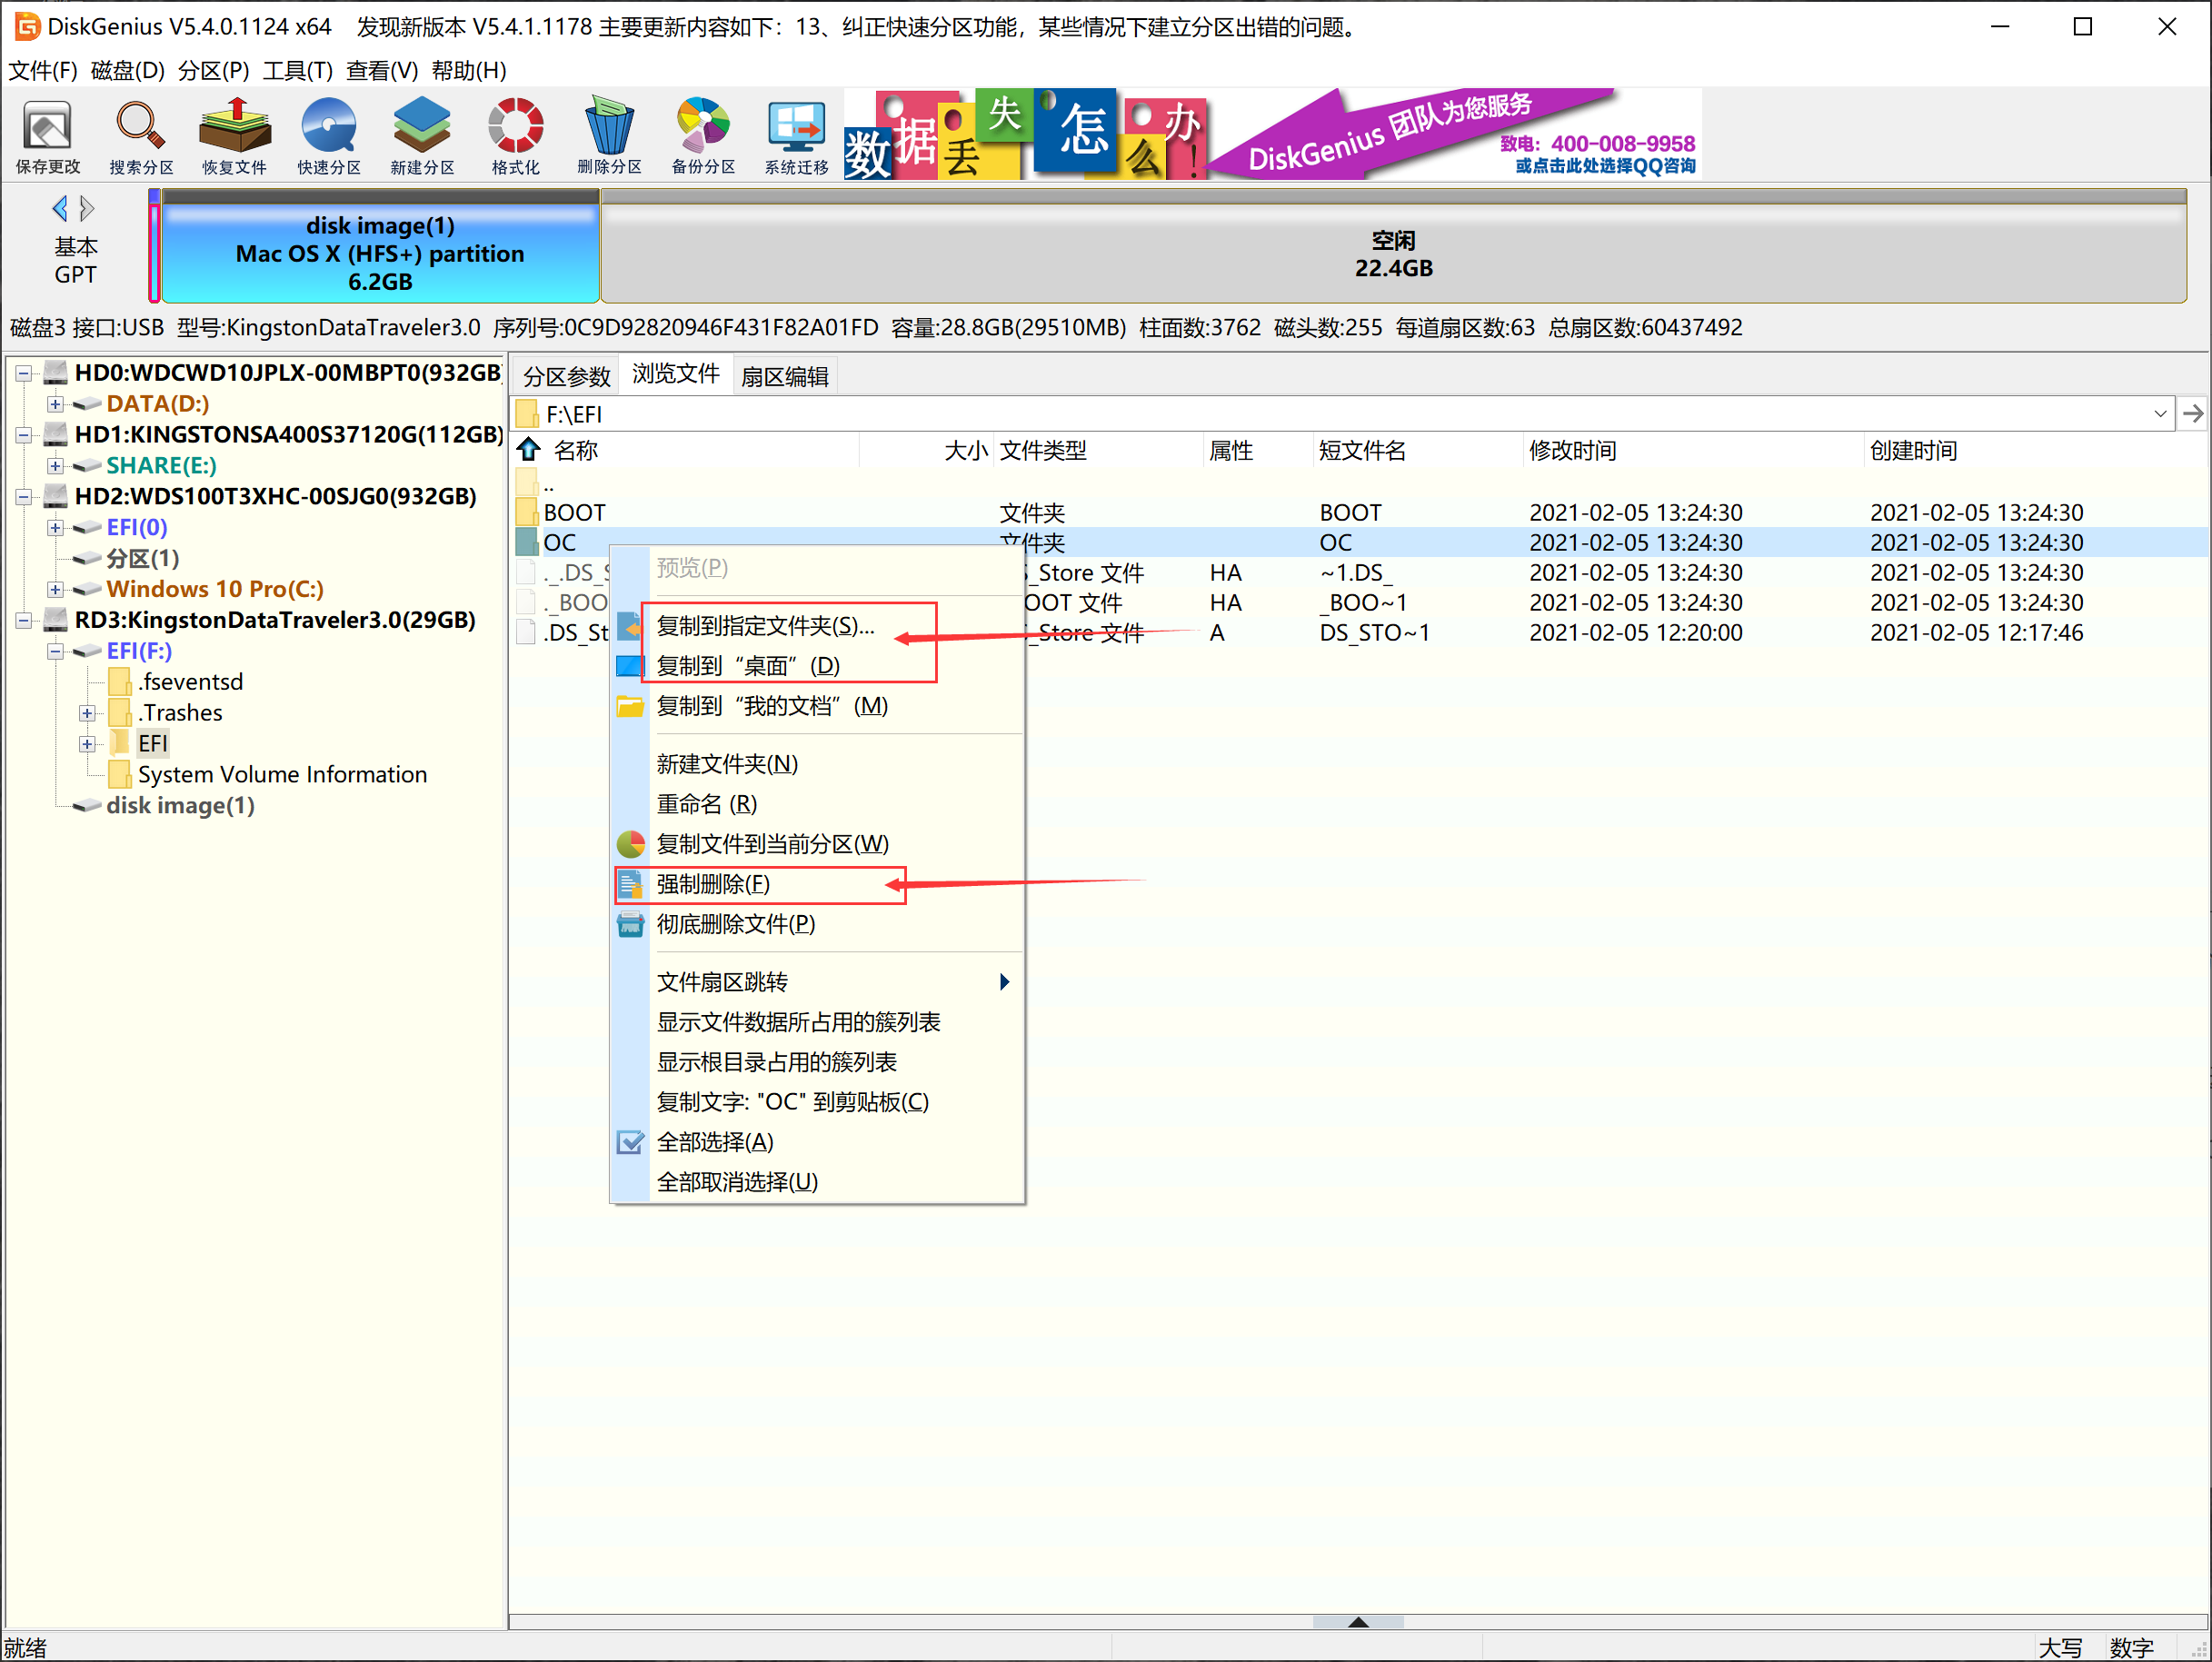The height and width of the screenshot is (1662, 2212).
Task: Select the disk image(1) HFS+ partition block
Action: tap(380, 248)
